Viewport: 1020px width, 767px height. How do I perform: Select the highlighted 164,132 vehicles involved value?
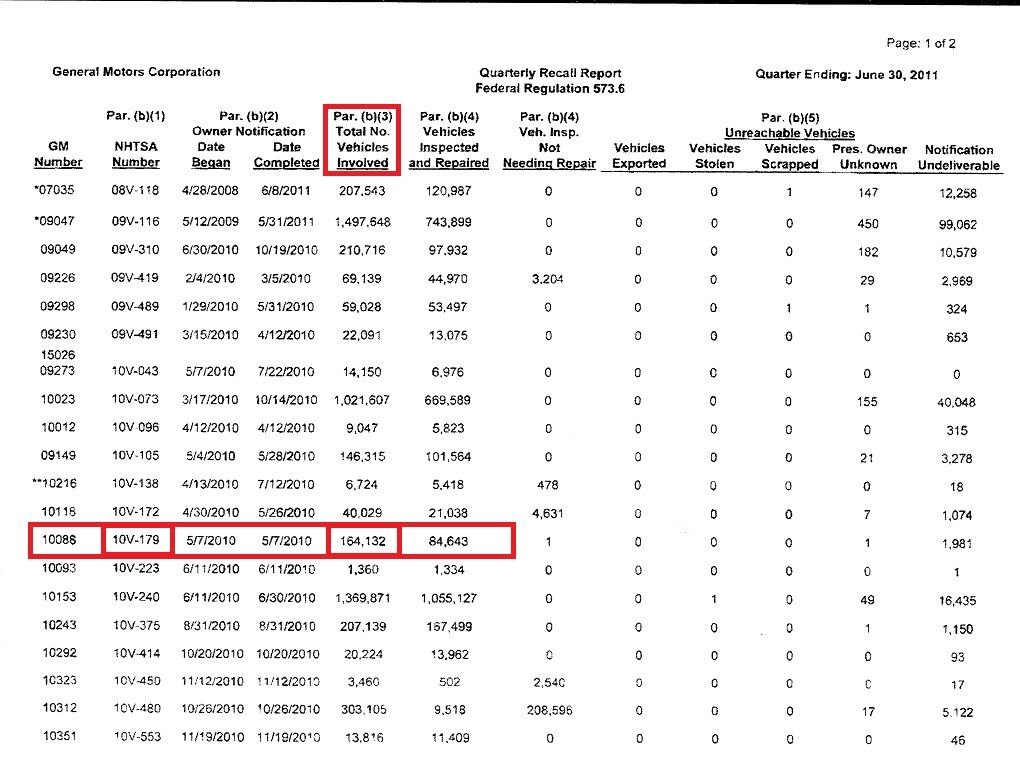362,541
